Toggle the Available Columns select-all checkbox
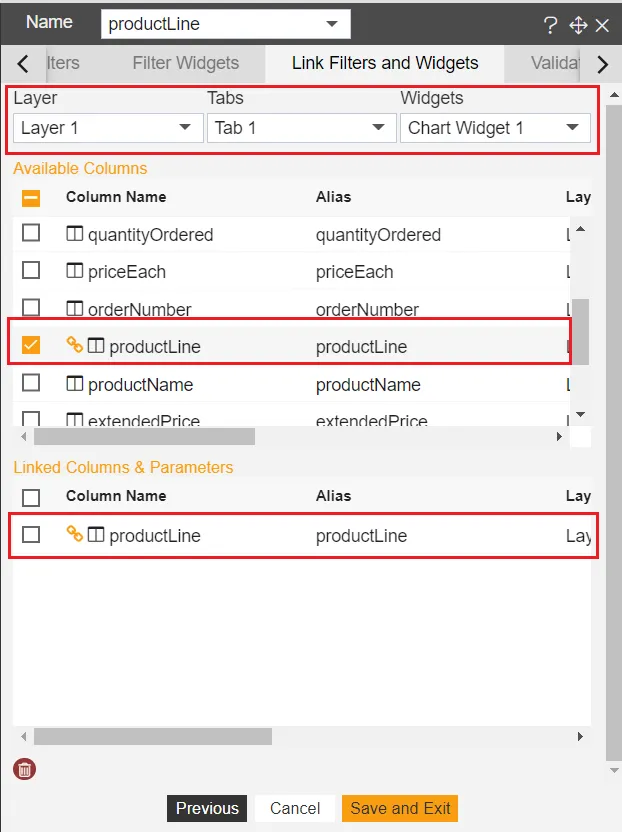622x832 pixels. click(x=31, y=198)
